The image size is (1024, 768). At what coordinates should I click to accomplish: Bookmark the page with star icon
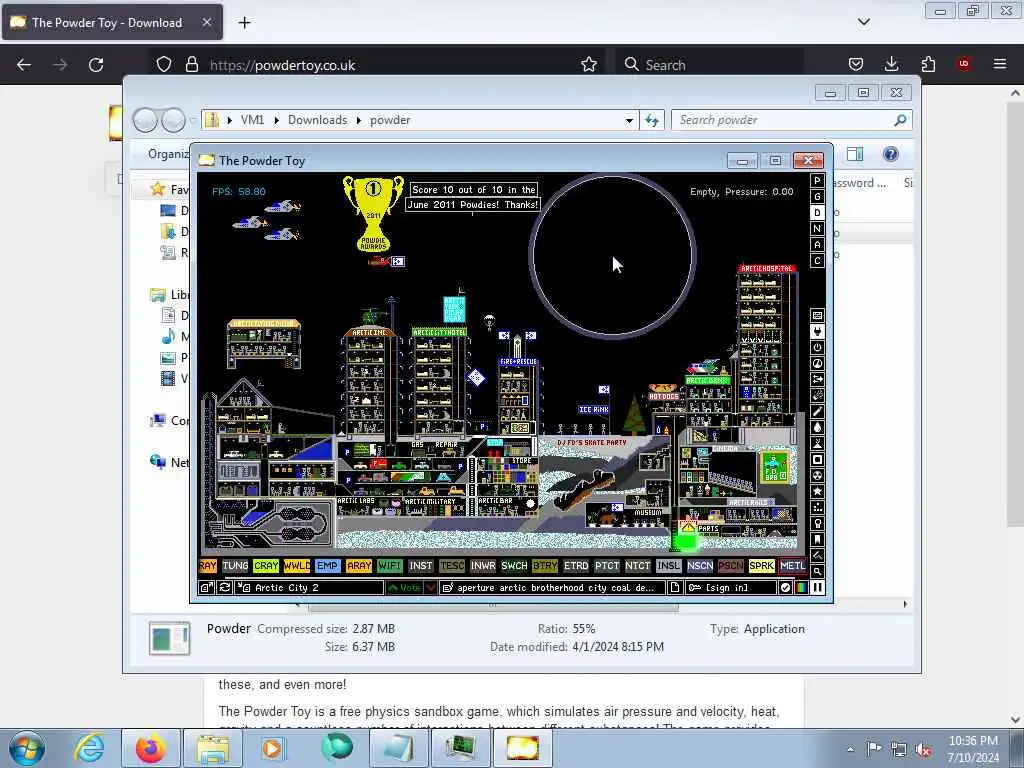coord(589,64)
